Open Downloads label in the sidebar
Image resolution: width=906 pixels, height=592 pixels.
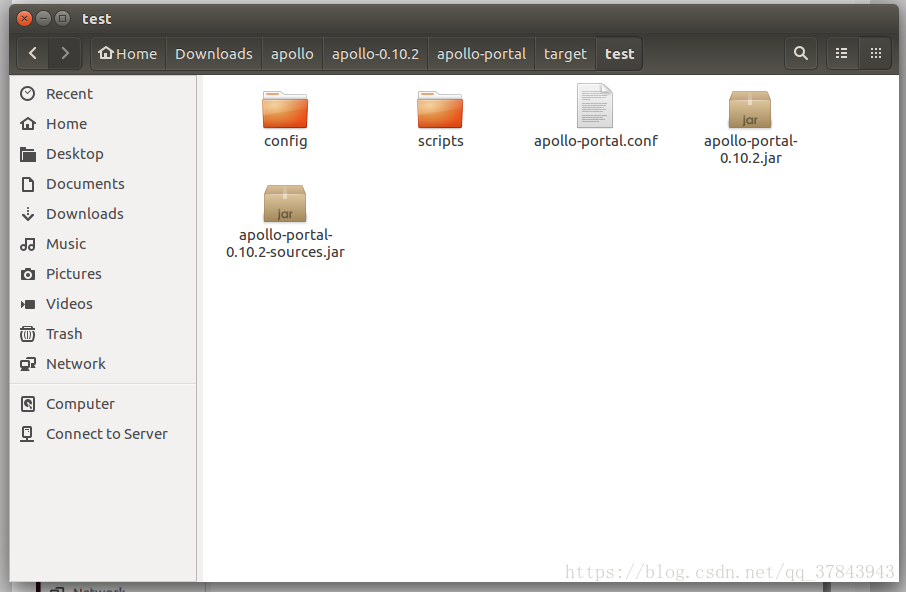(85, 214)
